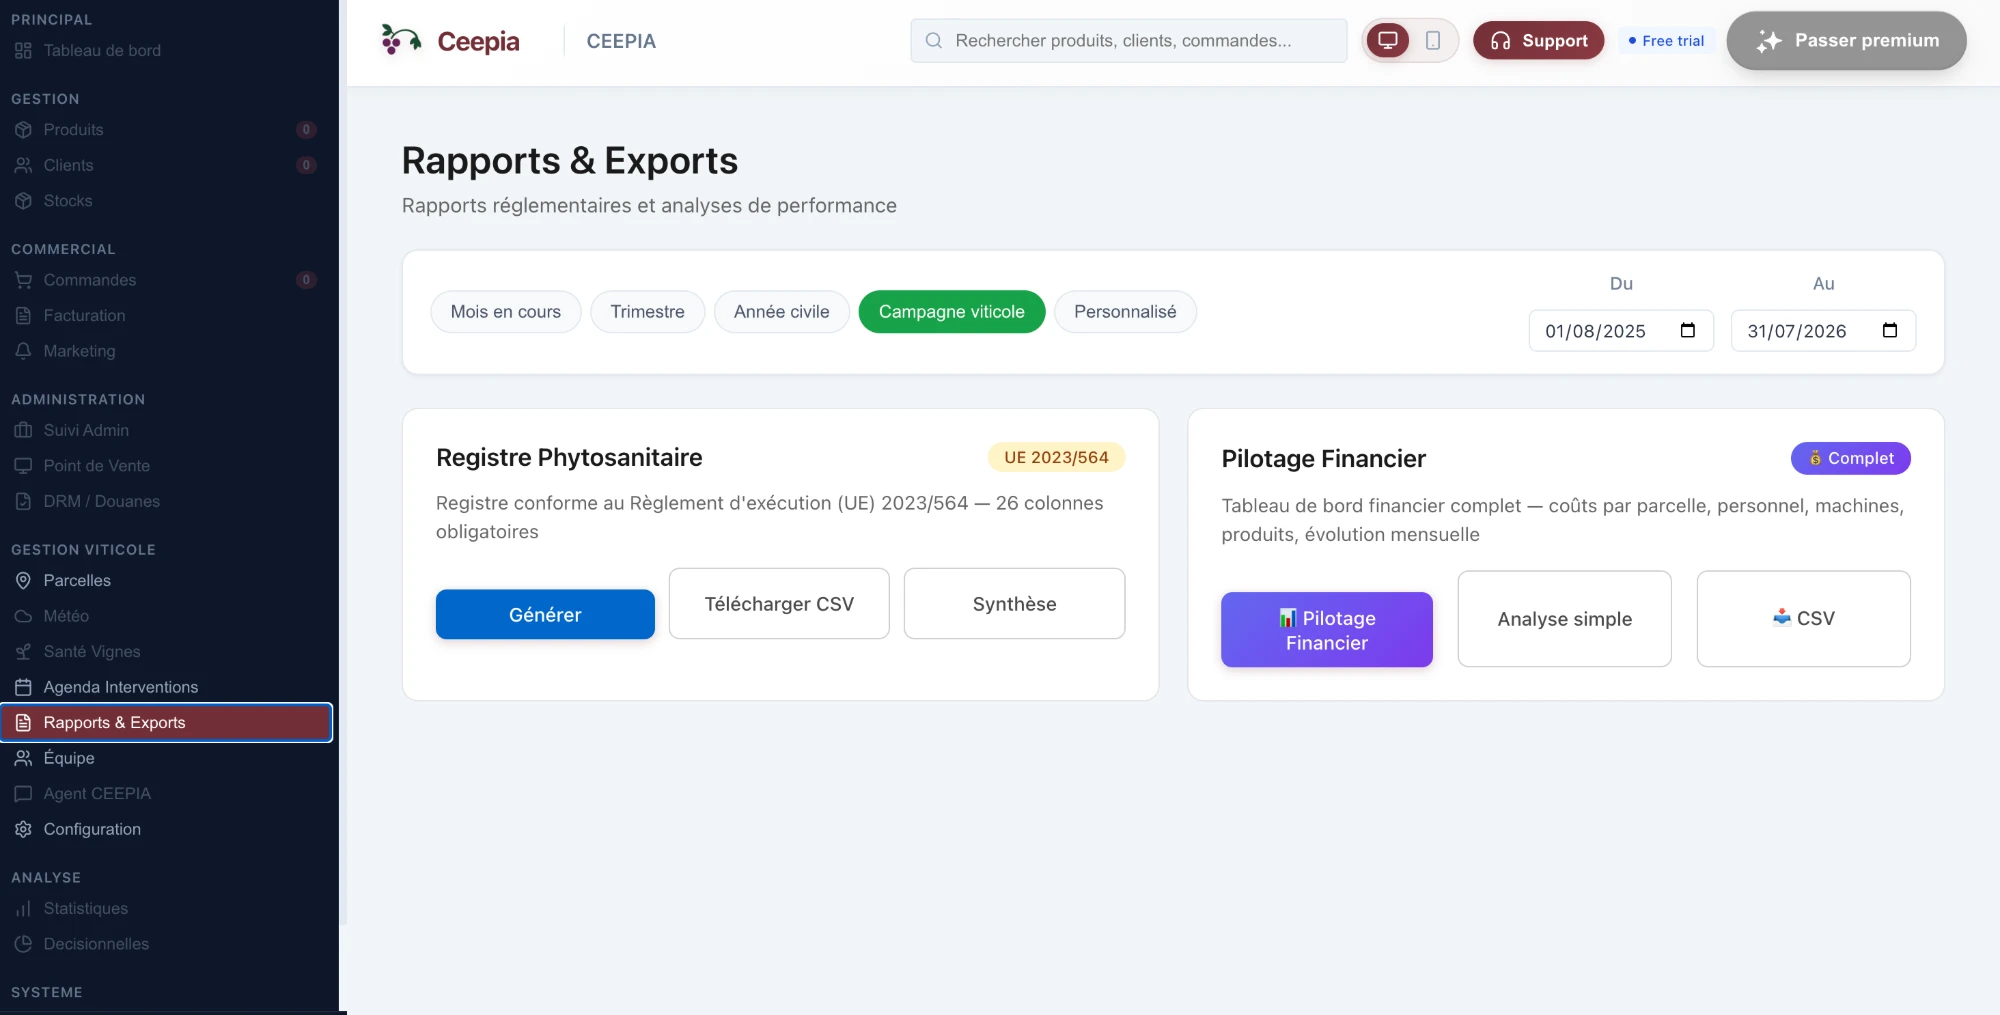Open Configuration menu item
The width and height of the screenshot is (2000, 1015).
click(x=166, y=829)
